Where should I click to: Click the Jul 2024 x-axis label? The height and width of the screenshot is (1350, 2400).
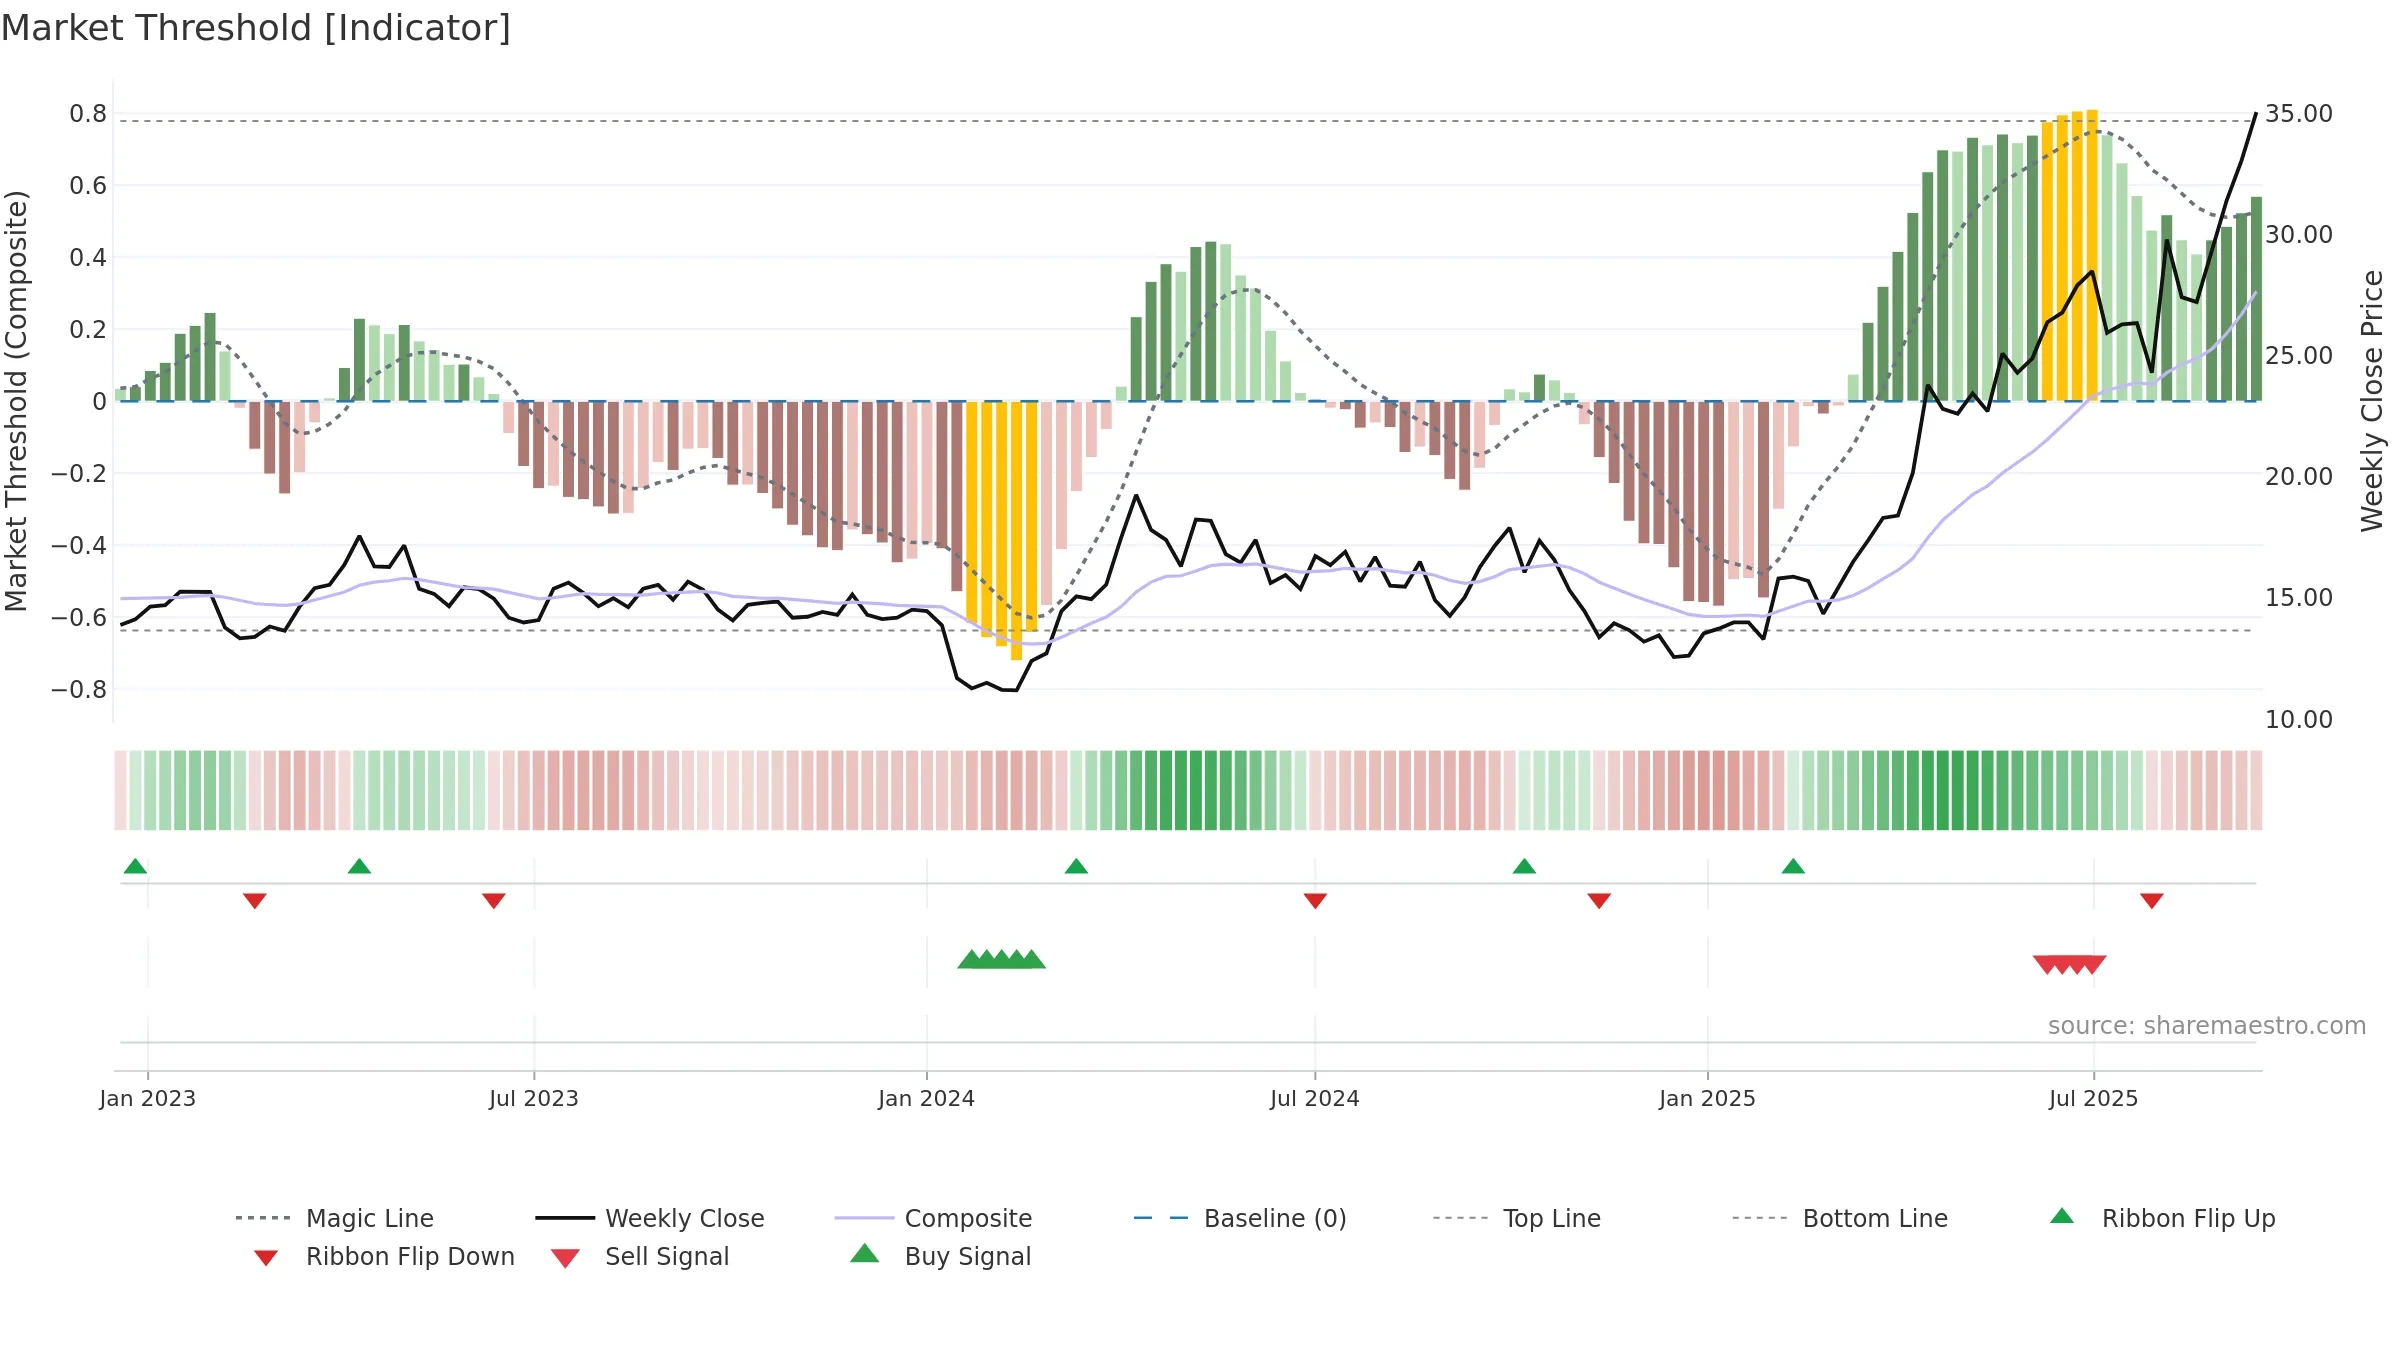point(1315,1098)
